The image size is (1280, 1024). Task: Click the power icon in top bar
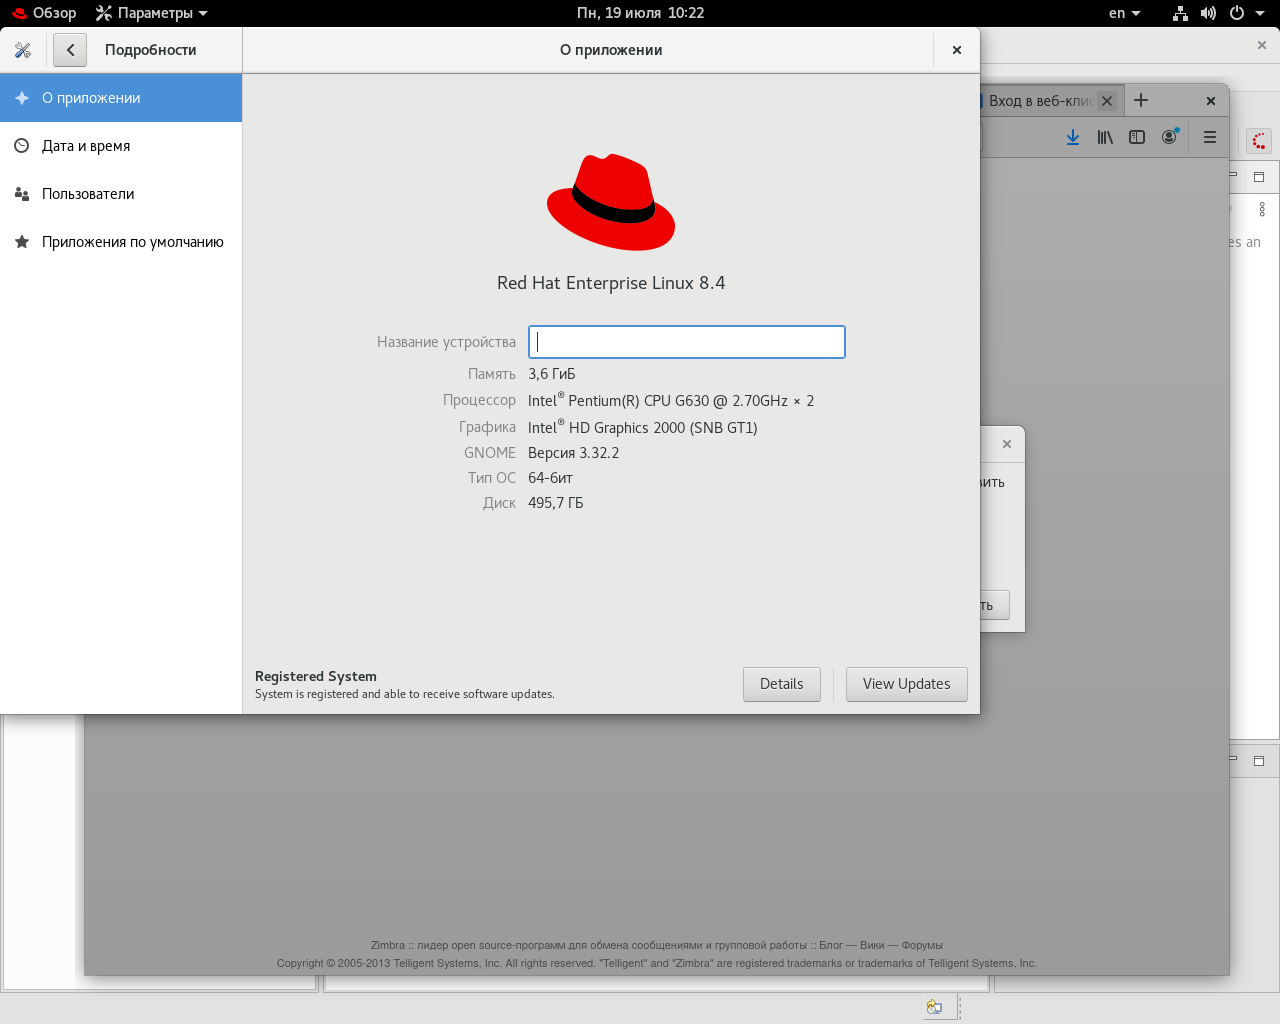pyautogui.click(x=1237, y=13)
